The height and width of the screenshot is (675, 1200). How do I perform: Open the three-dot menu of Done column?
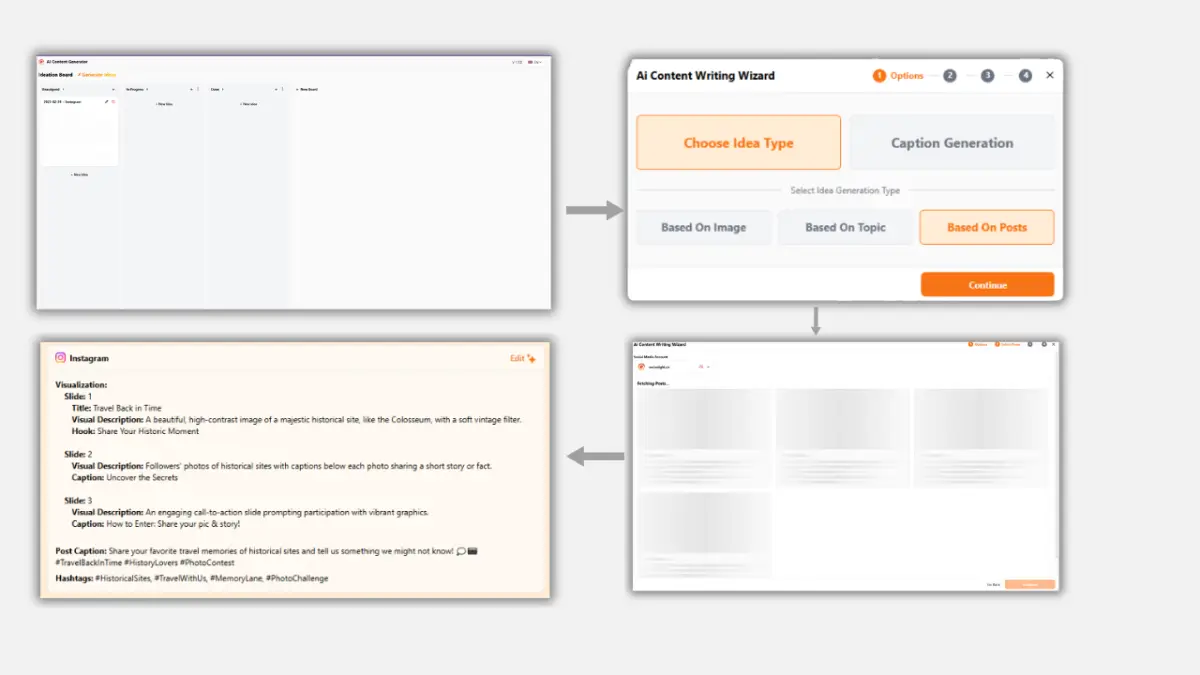tap(283, 89)
